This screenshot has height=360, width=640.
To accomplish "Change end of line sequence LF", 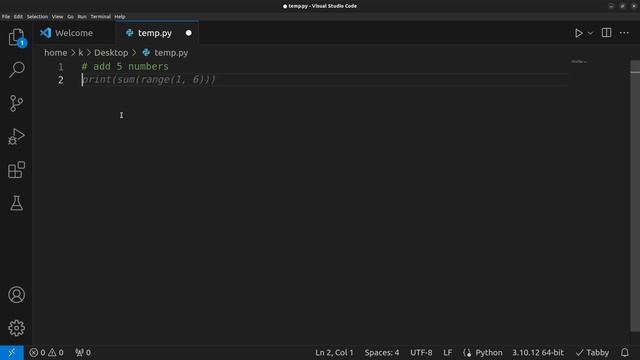I will pos(448,352).
